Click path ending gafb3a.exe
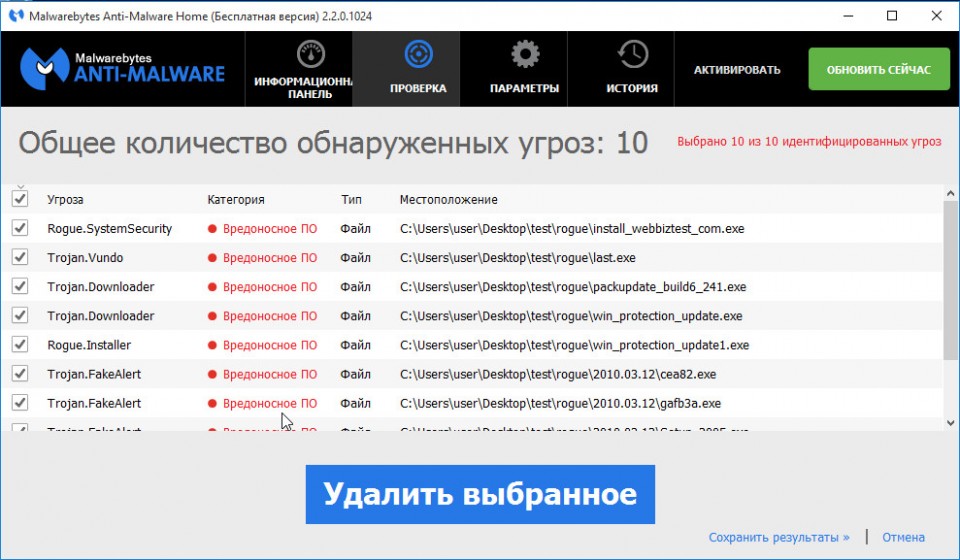The height and width of the screenshot is (560, 960). click(x=560, y=403)
